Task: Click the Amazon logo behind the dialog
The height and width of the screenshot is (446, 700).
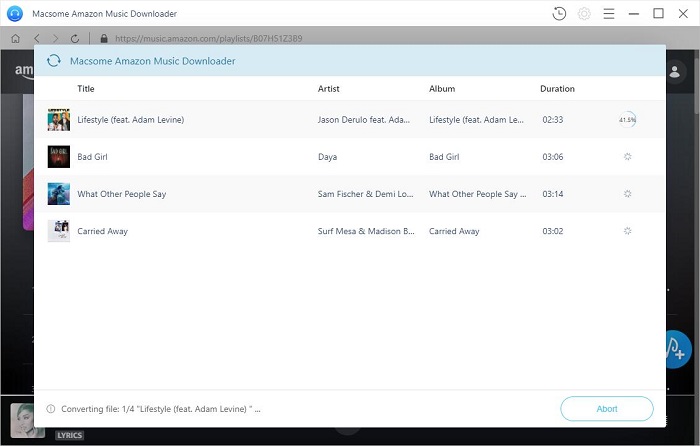Action: click(24, 71)
